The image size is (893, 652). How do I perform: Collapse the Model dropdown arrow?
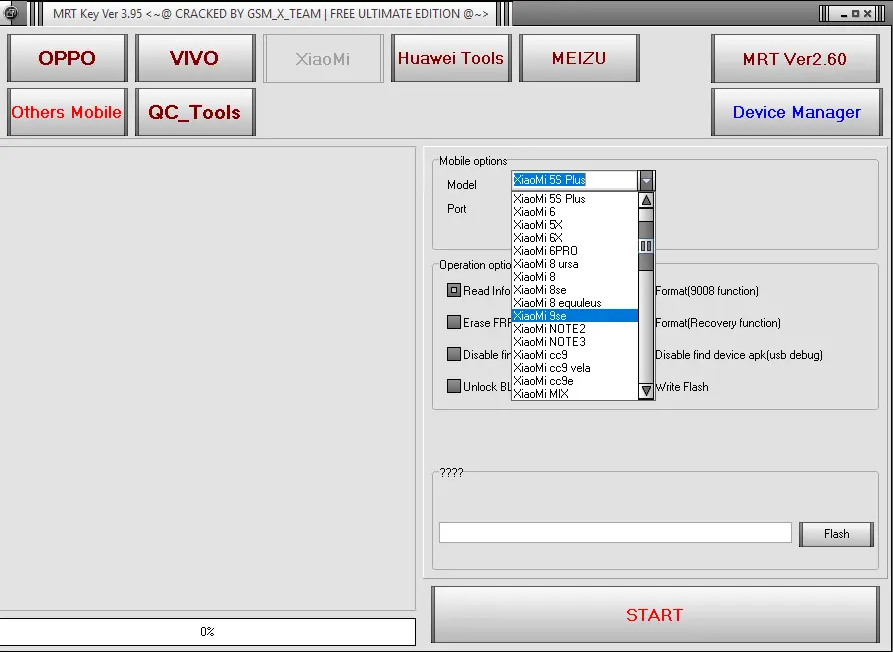[x=646, y=181]
